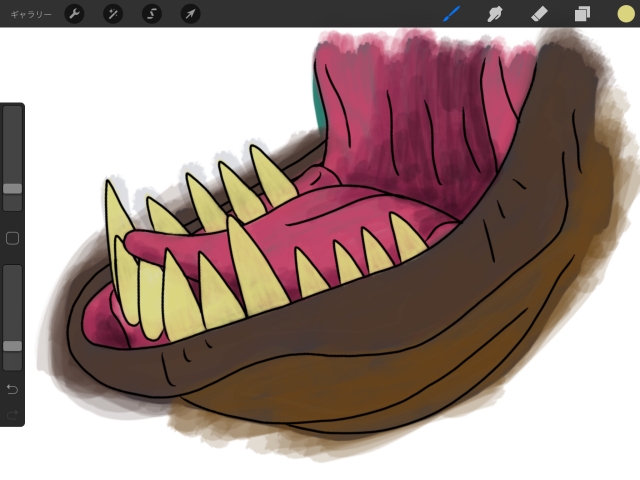This screenshot has width=640, height=480.
Task: Open the yellow active color picker
Action: point(625,14)
